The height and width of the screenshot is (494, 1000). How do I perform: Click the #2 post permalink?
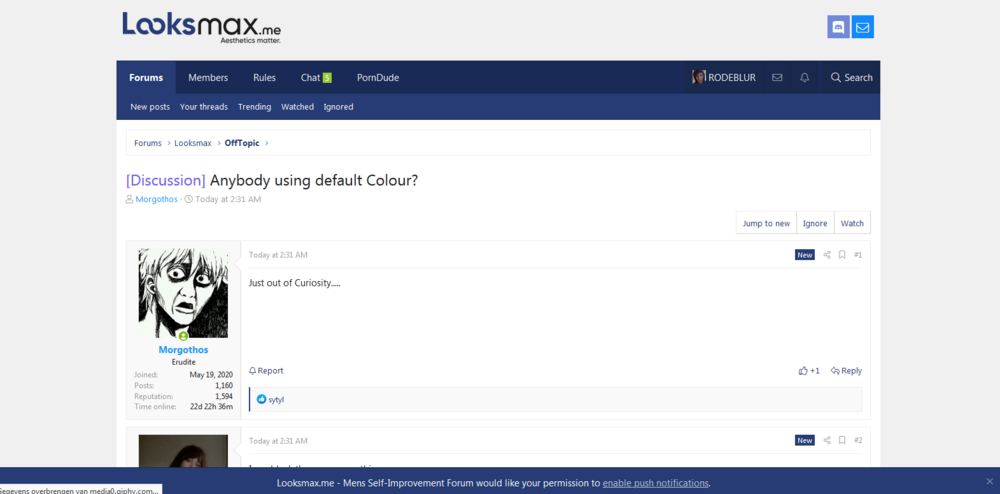coord(858,440)
